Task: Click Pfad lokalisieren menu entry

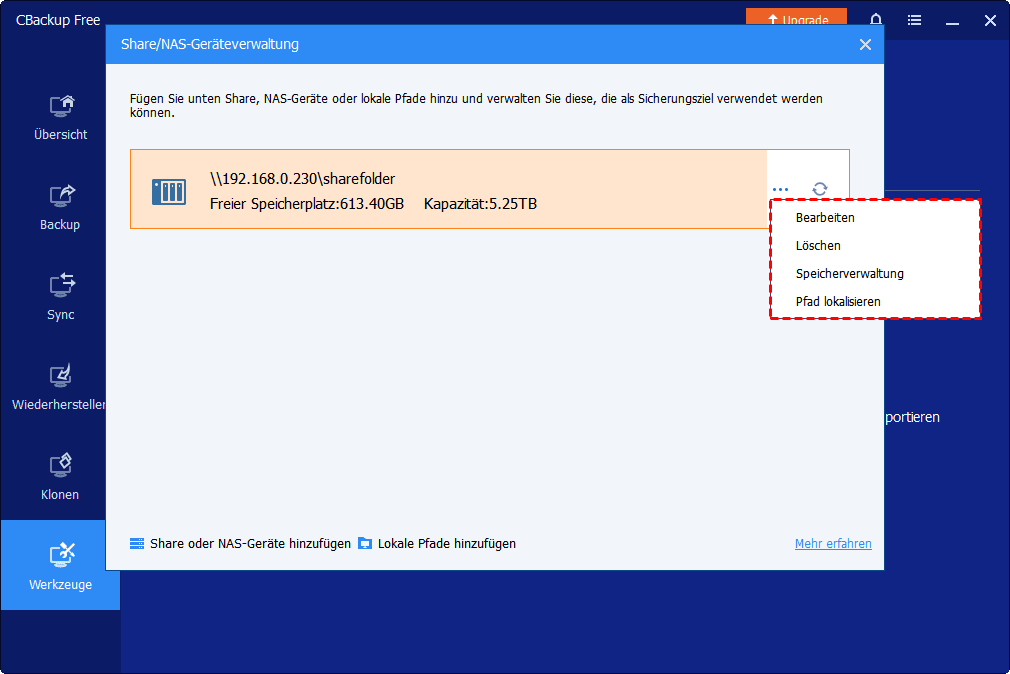Action: [838, 301]
